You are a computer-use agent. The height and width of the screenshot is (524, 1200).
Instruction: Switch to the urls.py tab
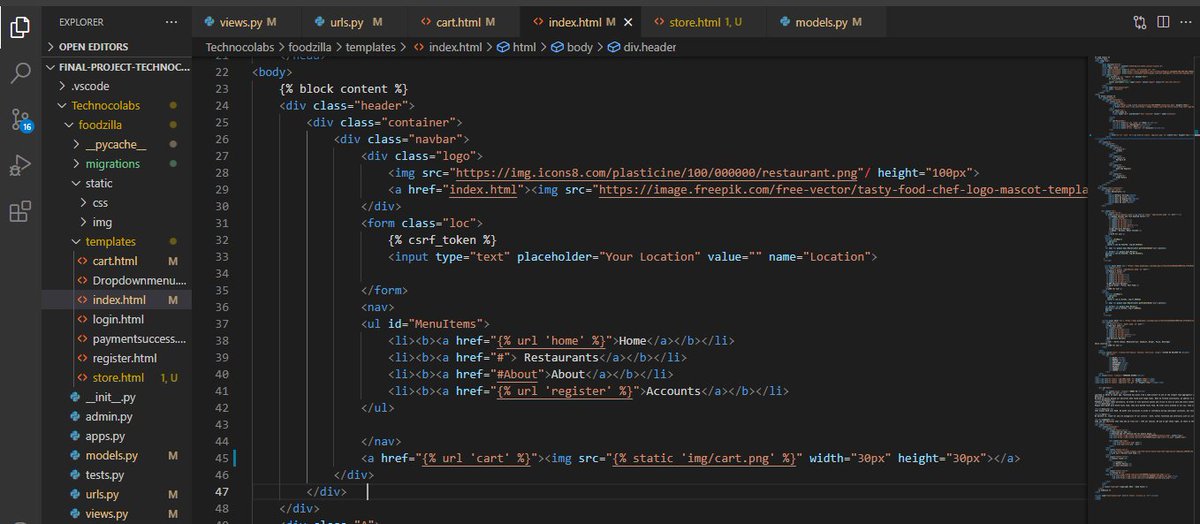(352, 21)
